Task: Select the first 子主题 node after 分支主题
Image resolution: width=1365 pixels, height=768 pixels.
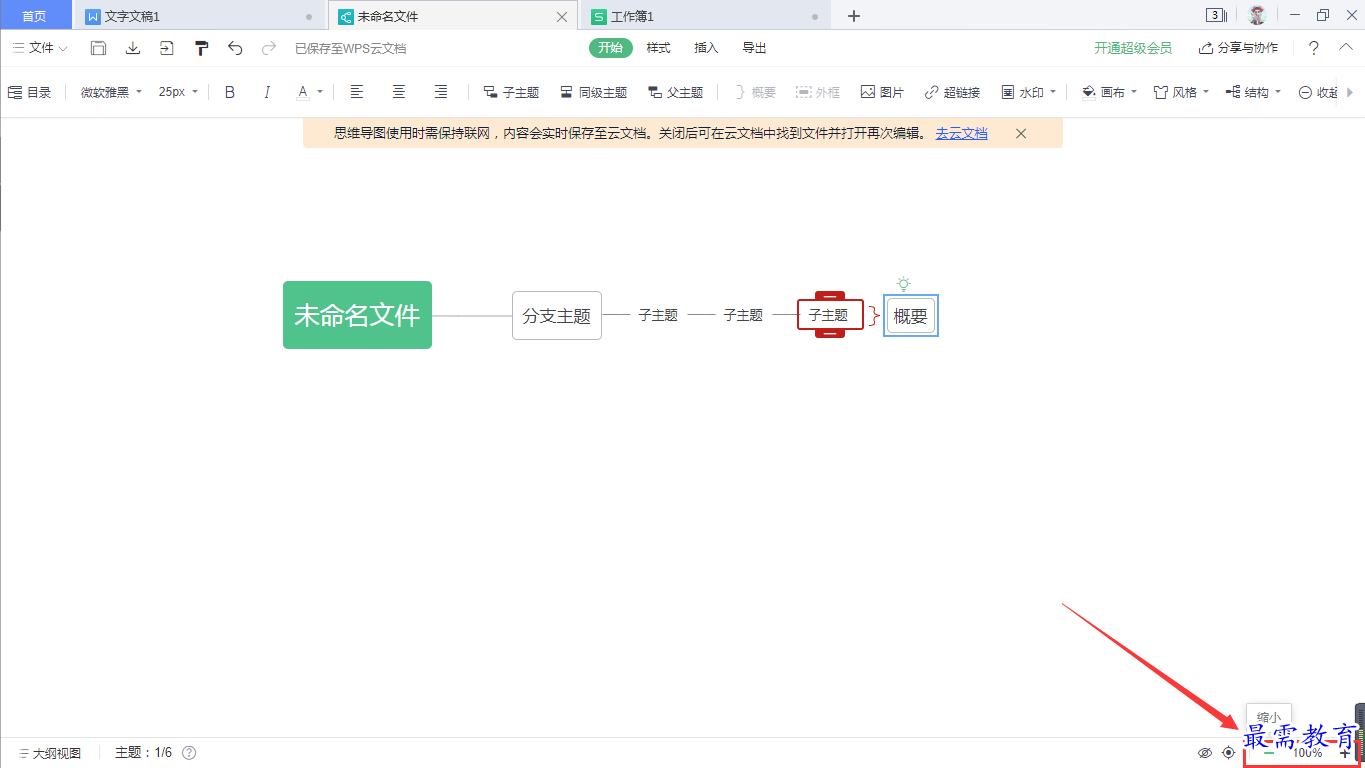Action: 658,315
